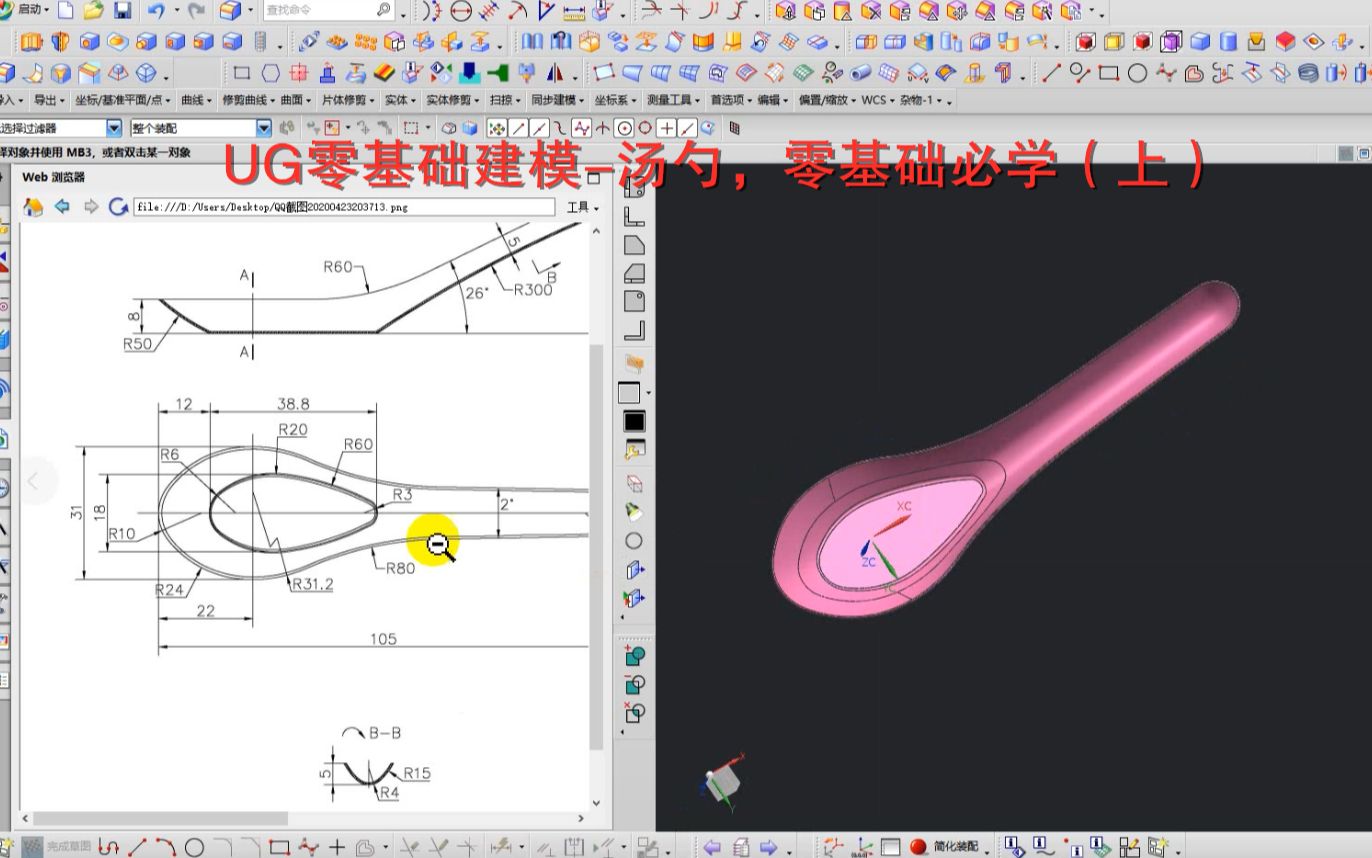Toggle the point on curve snap

[x=686, y=128]
